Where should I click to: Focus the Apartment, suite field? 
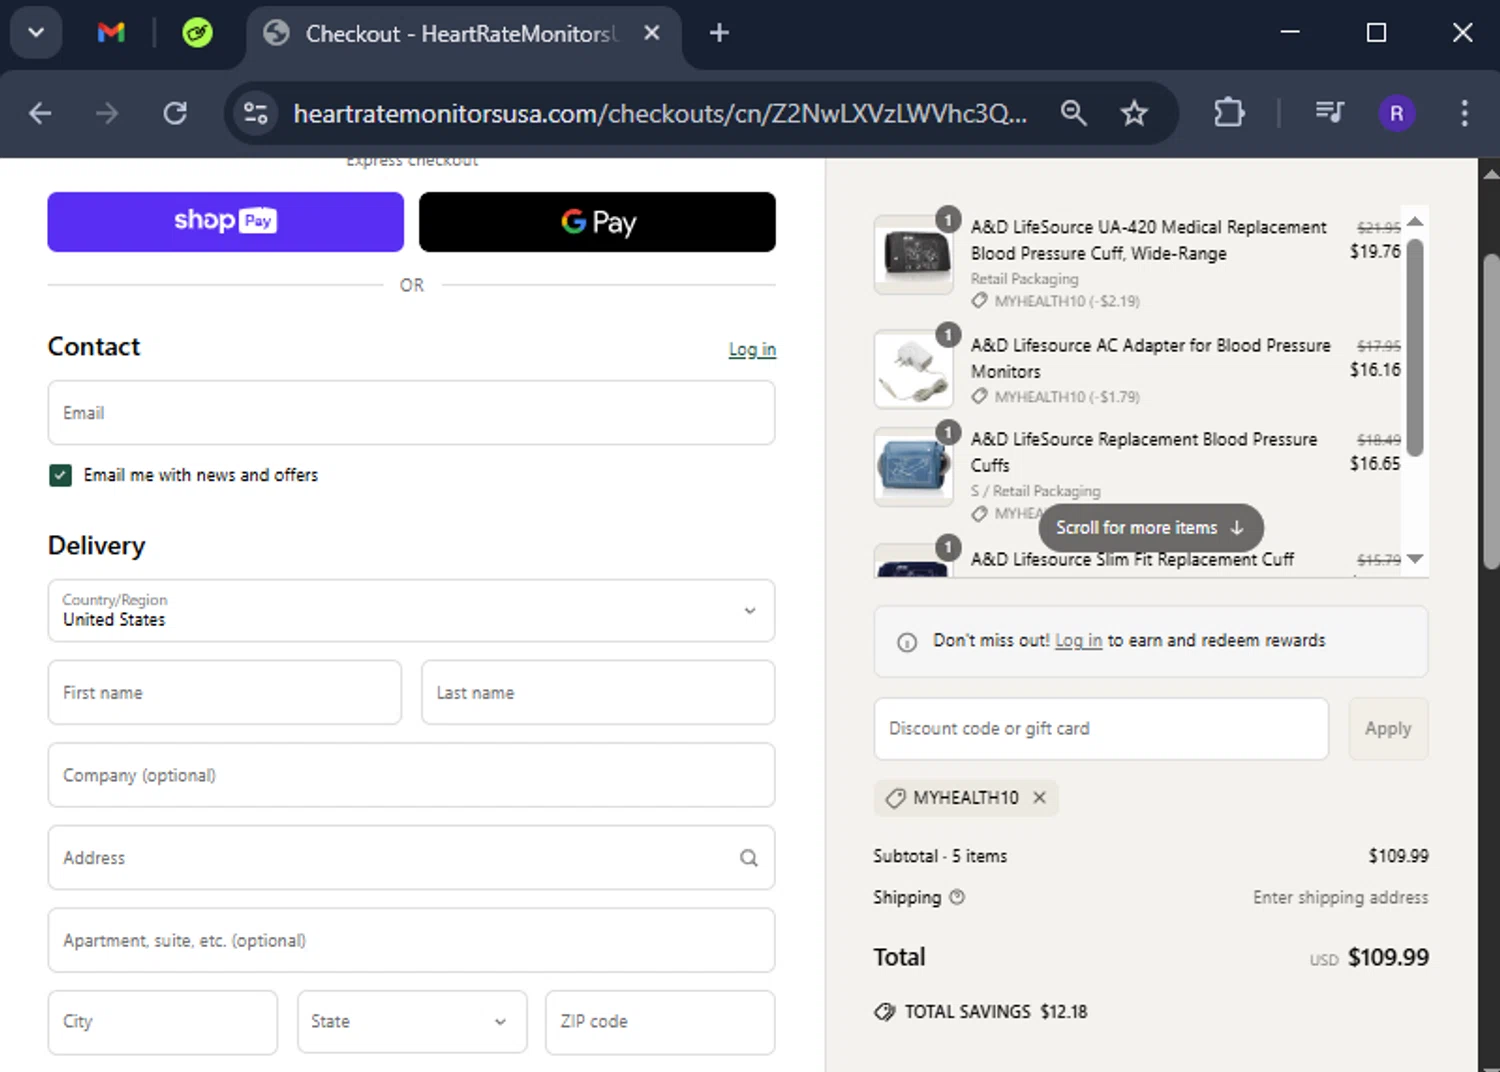point(411,940)
